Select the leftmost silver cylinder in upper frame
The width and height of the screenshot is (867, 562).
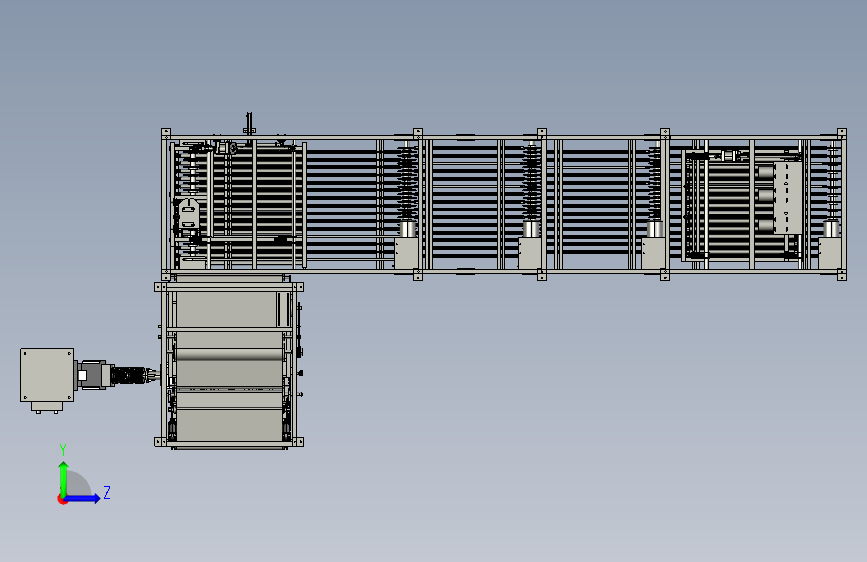click(408, 229)
